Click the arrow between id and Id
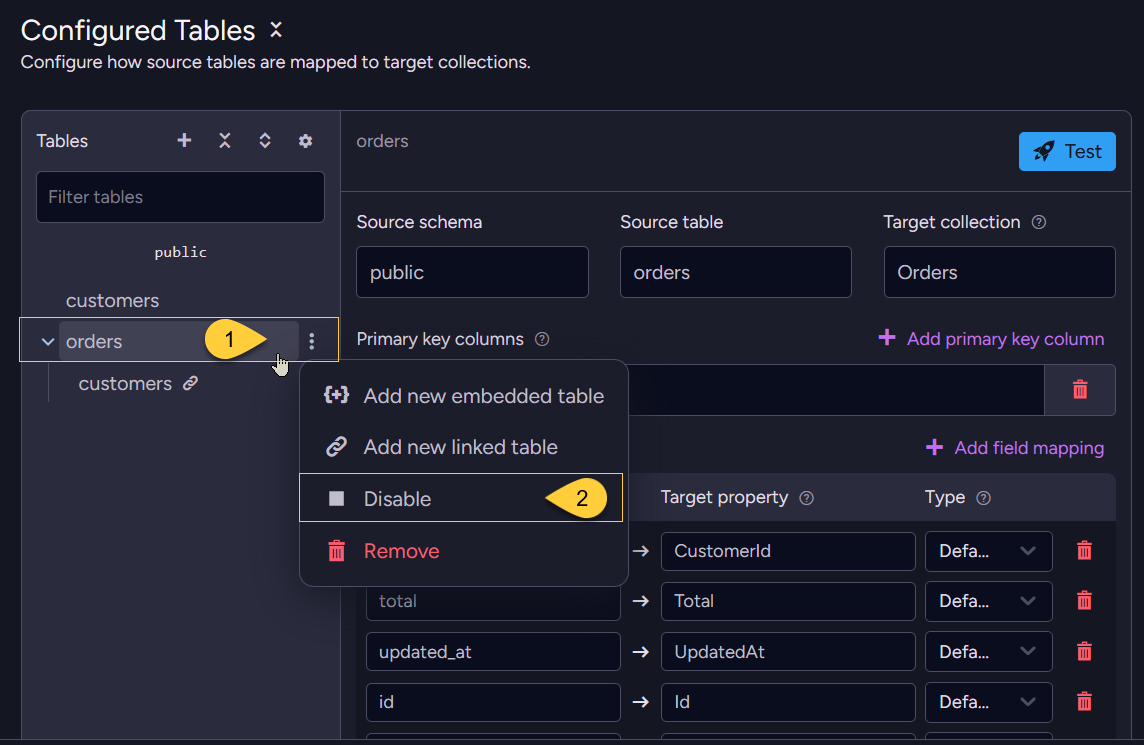 pyautogui.click(x=641, y=702)
